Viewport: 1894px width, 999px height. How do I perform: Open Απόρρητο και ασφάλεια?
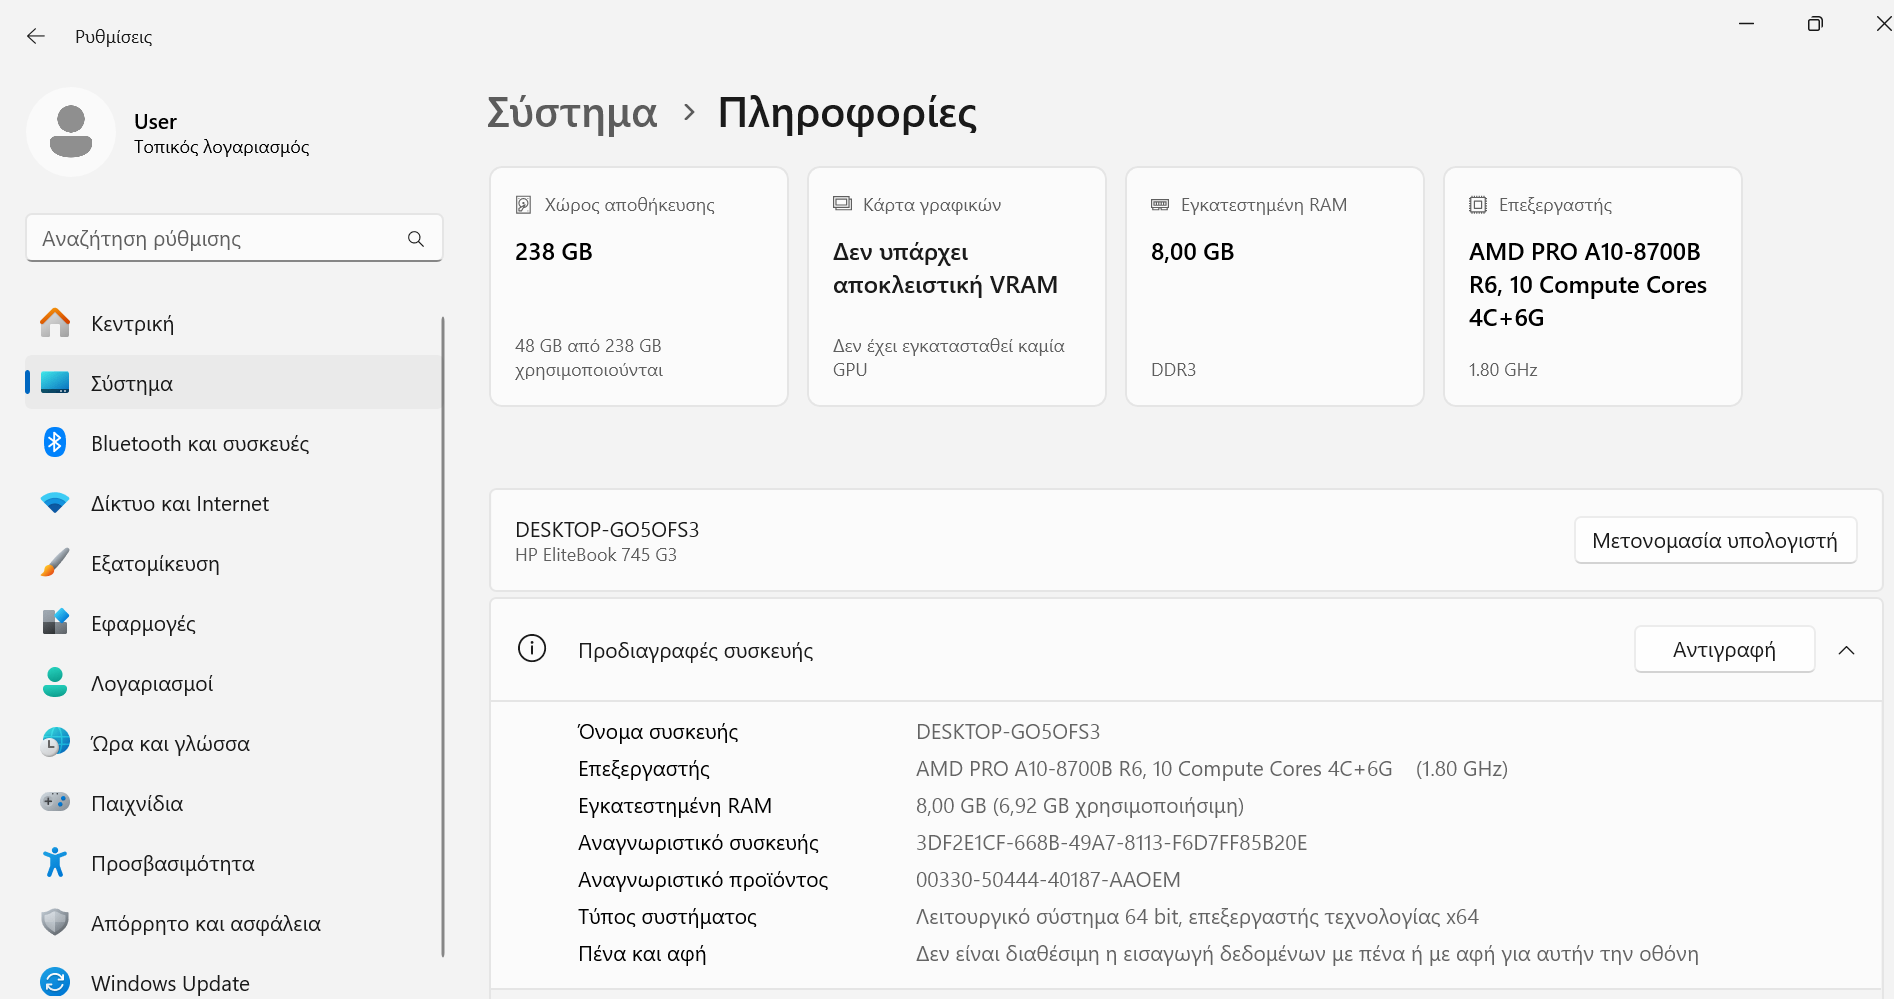(234, 923)
